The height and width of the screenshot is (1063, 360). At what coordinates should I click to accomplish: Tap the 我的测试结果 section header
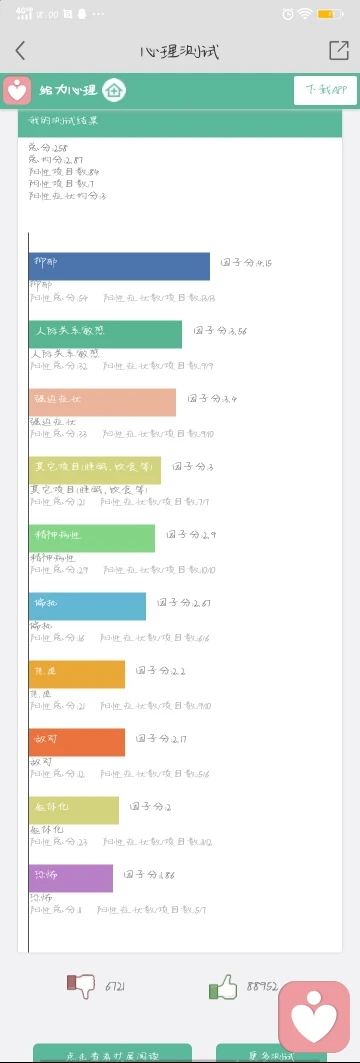pos(180,121)
